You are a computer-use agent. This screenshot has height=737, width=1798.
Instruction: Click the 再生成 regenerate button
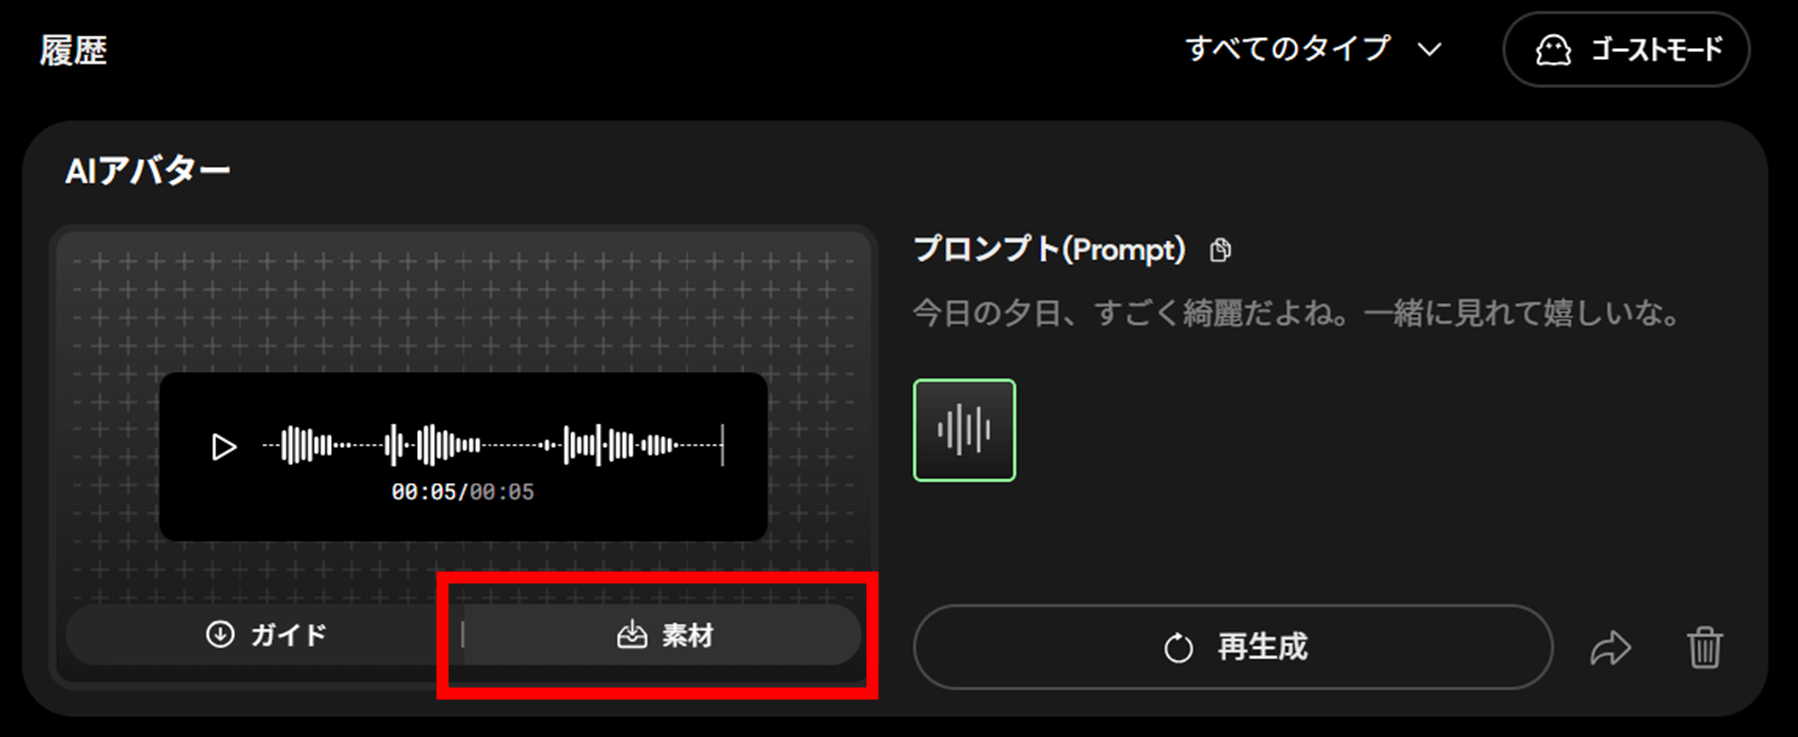(1233, 647)
